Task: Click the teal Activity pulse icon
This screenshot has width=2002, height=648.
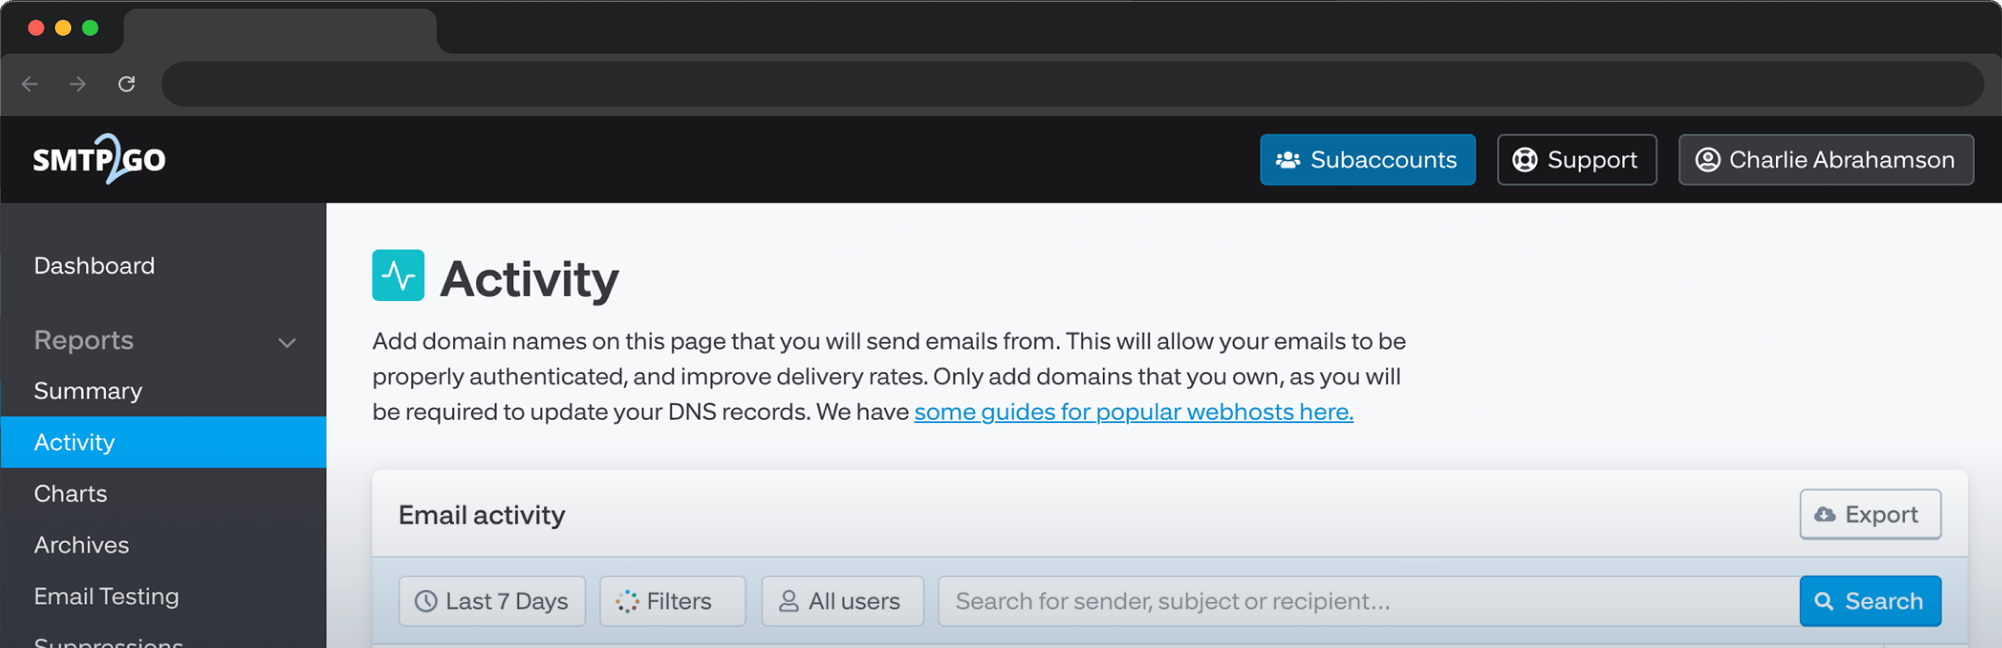Action: [x=398, y=275]
